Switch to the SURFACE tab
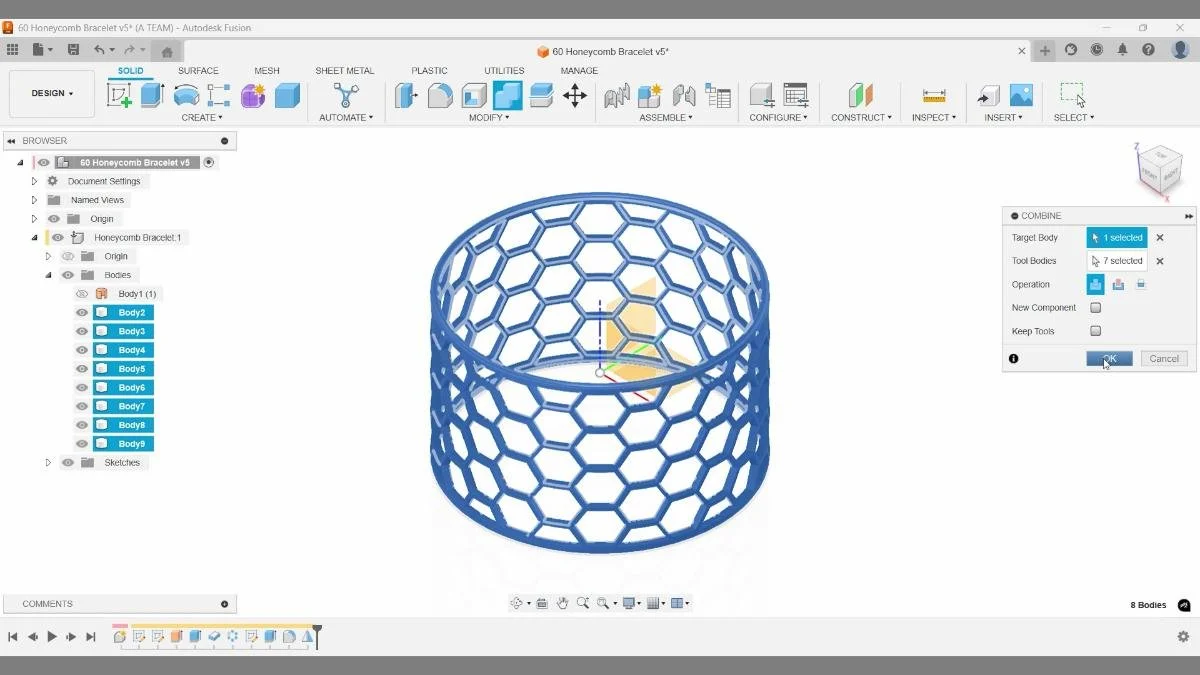Screen dimensions: 1200x675 click(x=198, y=71)
